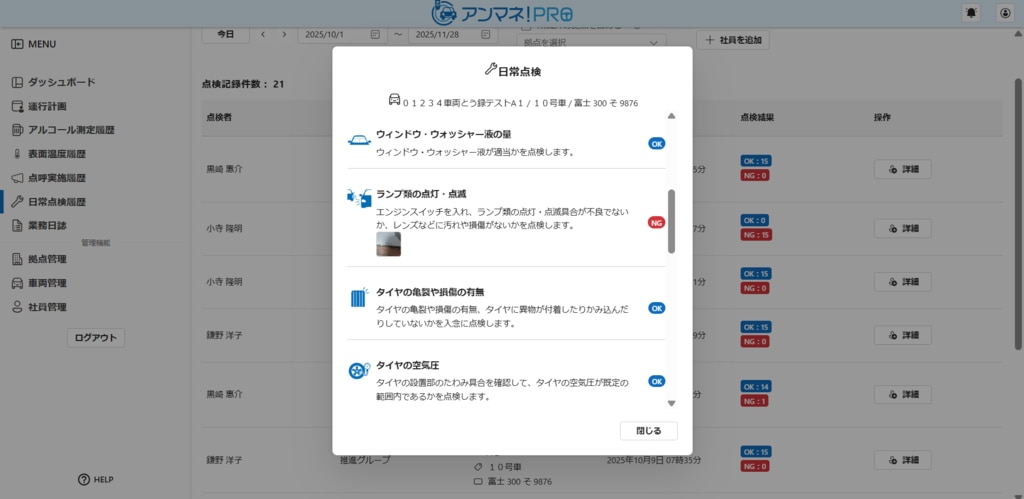Click the tire crack inspection icon

point(359,298)
